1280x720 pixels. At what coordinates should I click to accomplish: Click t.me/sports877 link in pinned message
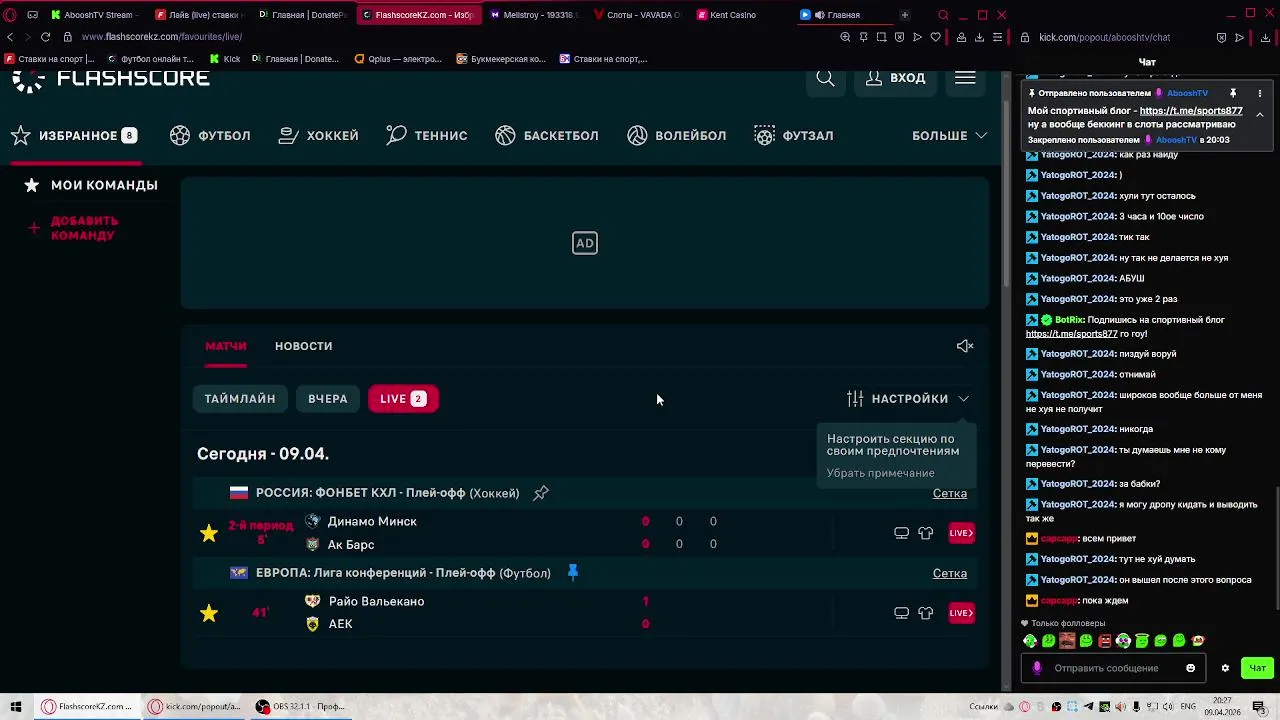(1191, 111)
